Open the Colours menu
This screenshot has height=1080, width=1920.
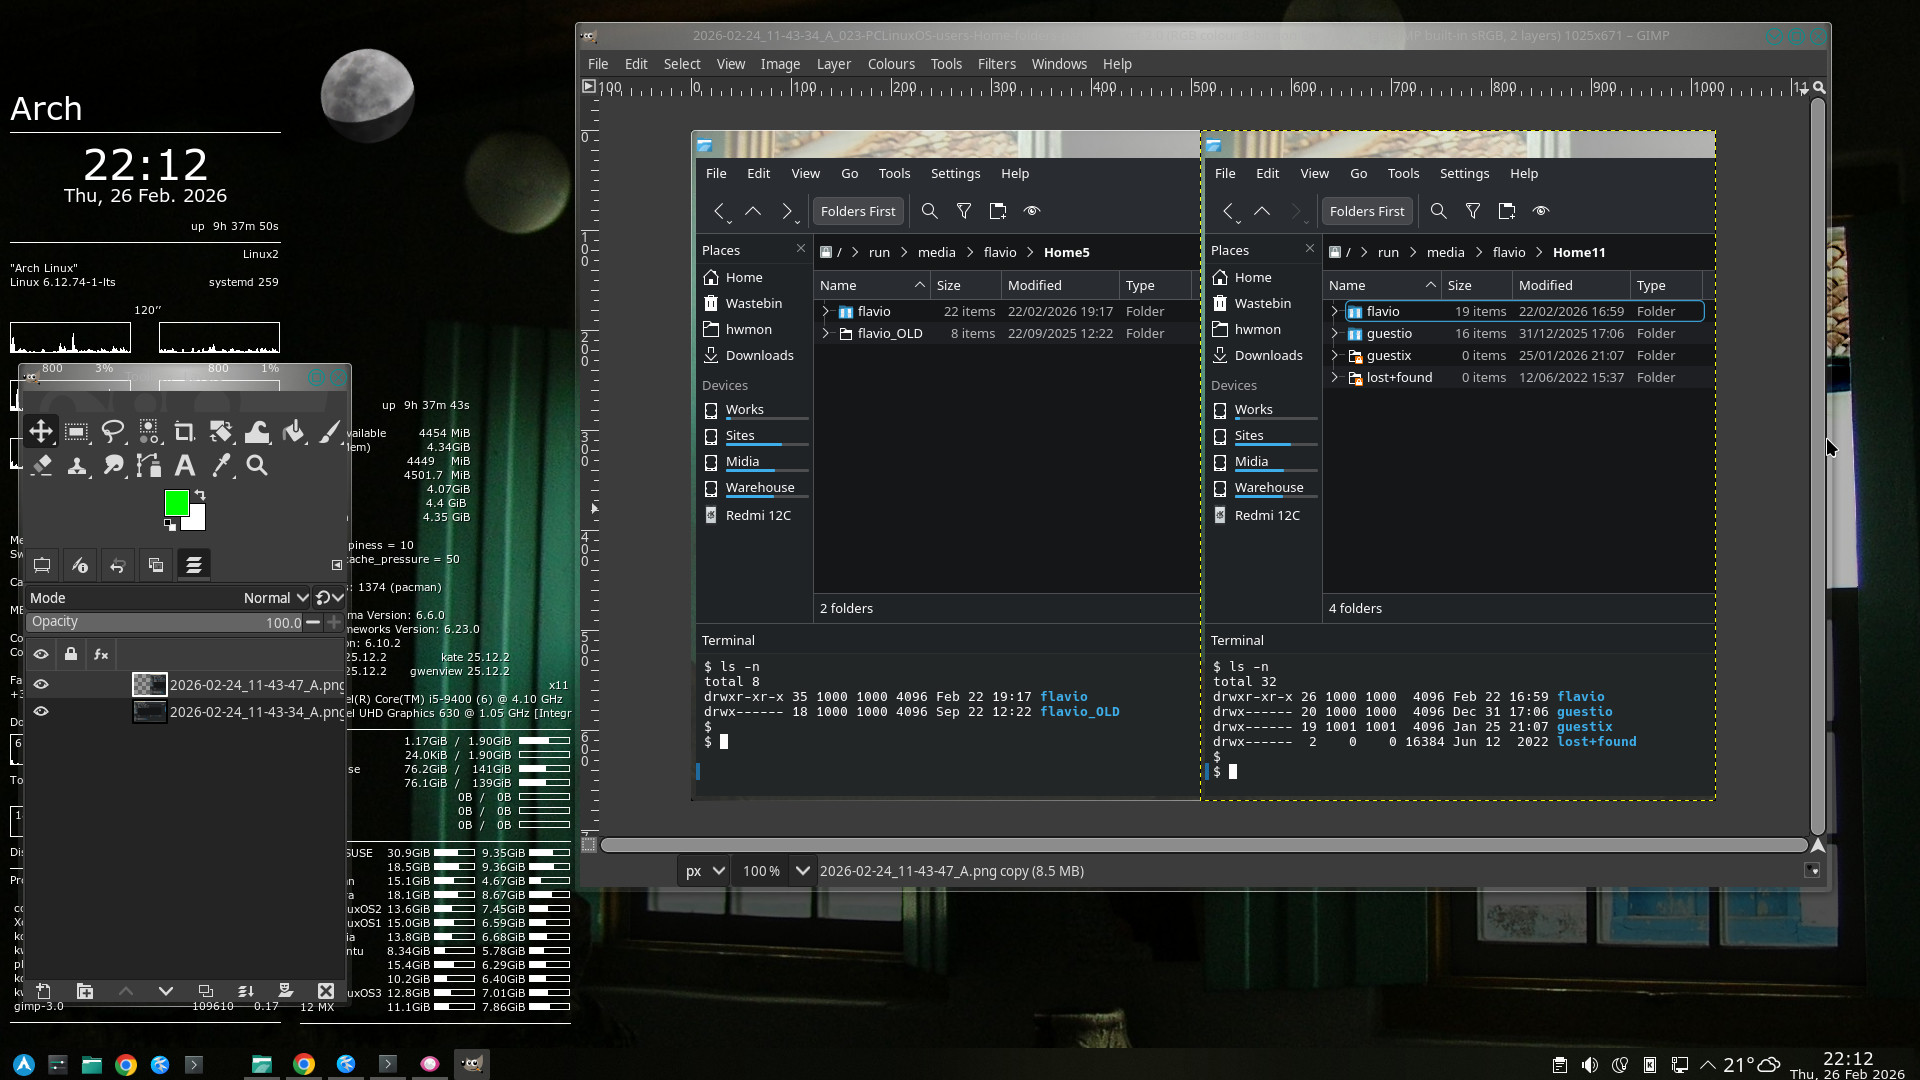click(890, 64)
